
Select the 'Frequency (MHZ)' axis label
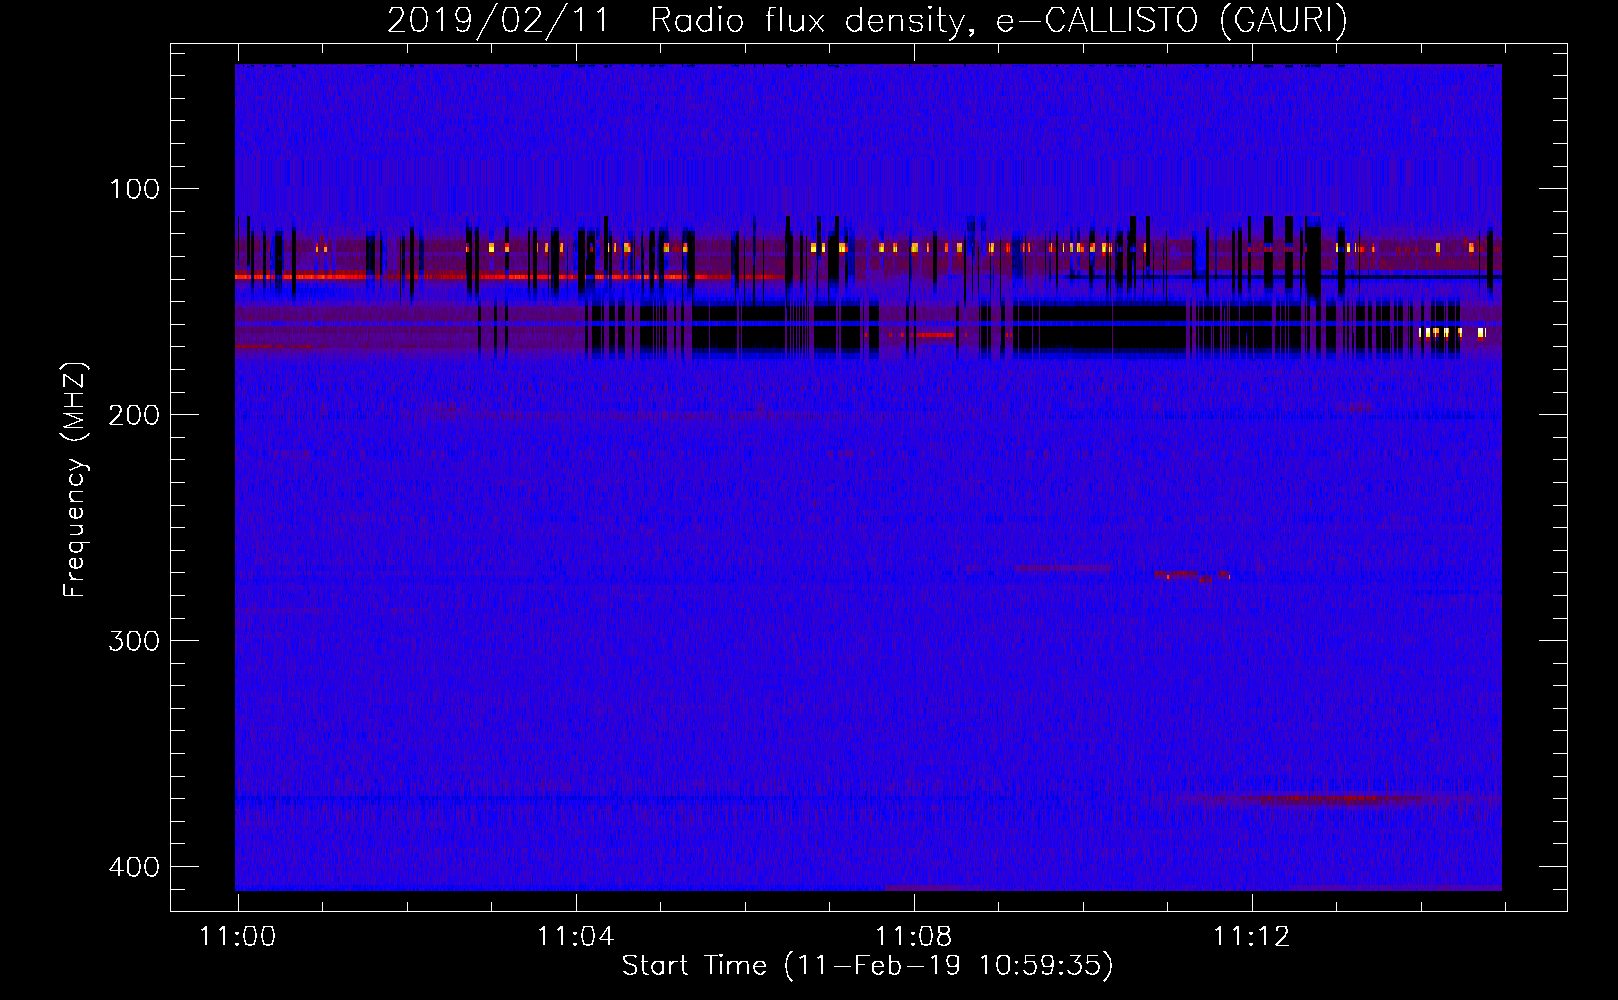75,480
